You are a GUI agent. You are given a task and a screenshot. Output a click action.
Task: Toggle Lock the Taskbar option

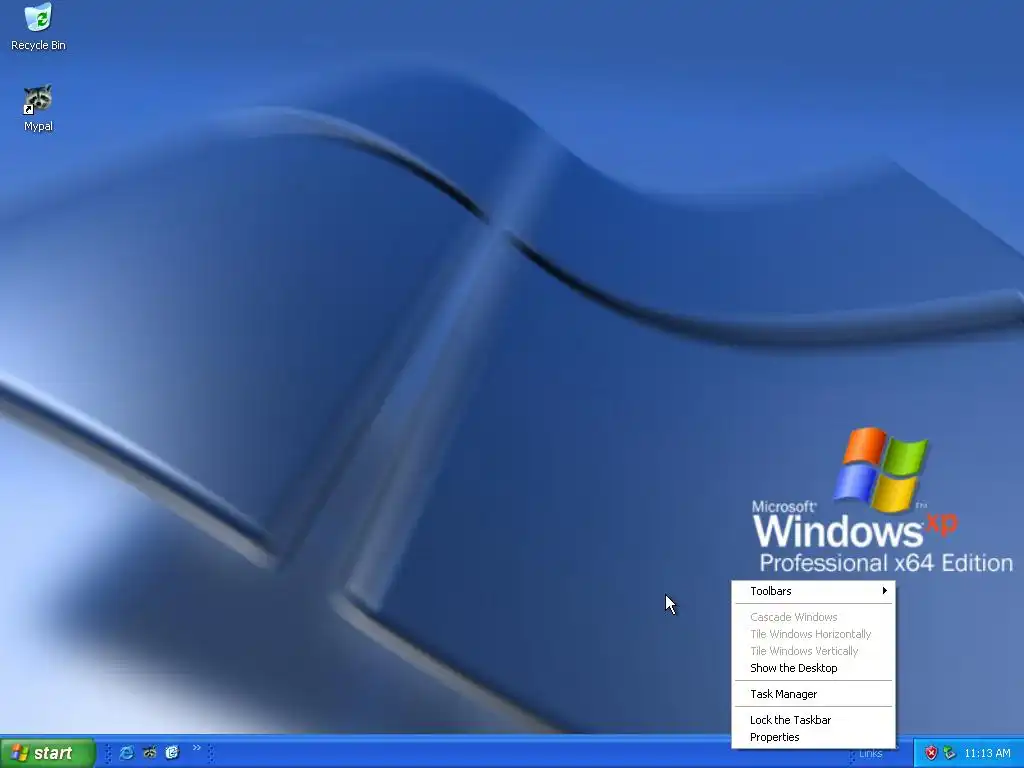tap(814, 720)
